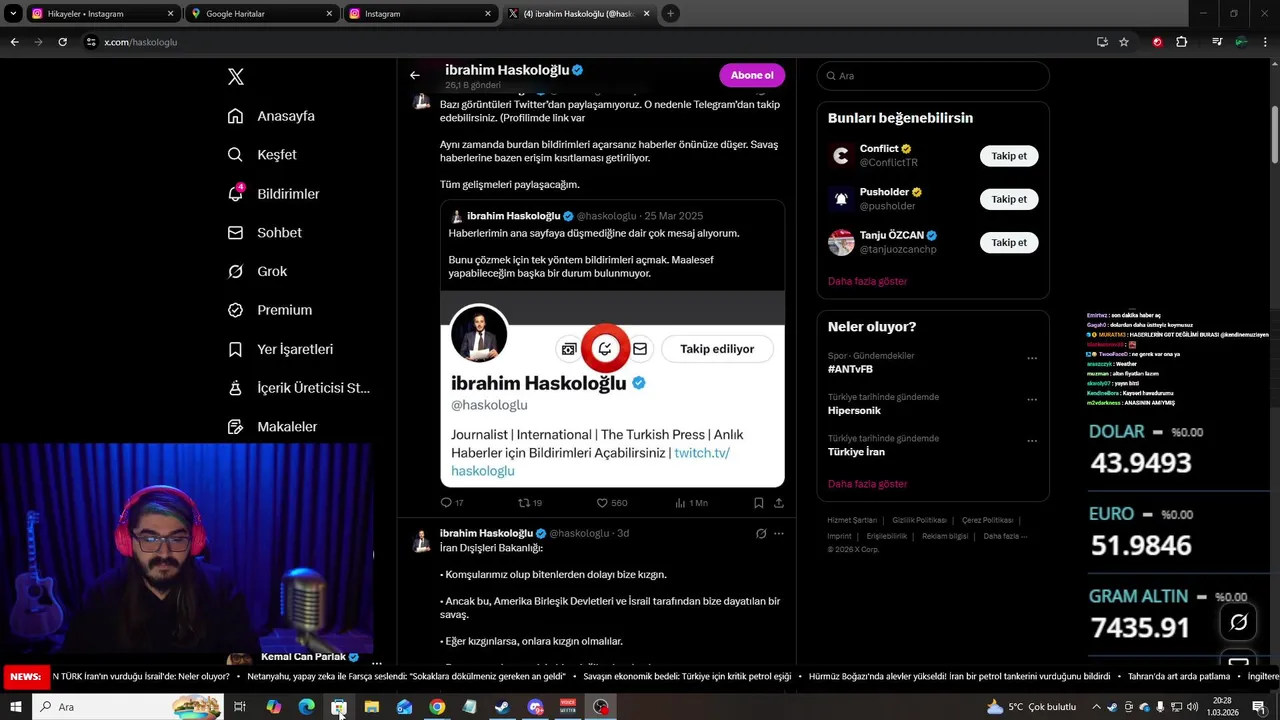Open Chrome from the taskbar

click(x=437, y=707)
